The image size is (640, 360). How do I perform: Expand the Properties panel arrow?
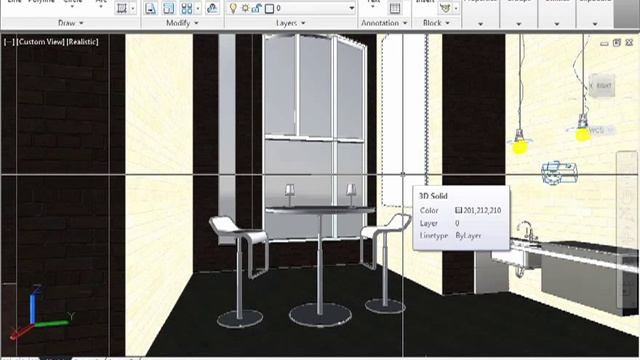click(480, 24)
